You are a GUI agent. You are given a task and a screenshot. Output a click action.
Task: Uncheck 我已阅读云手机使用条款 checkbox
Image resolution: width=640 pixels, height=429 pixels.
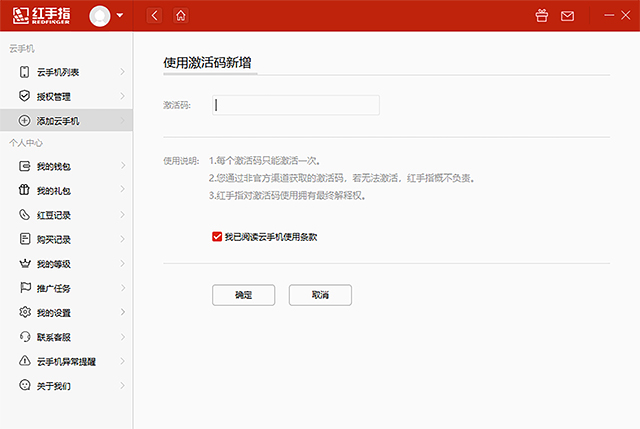(216, 237)
